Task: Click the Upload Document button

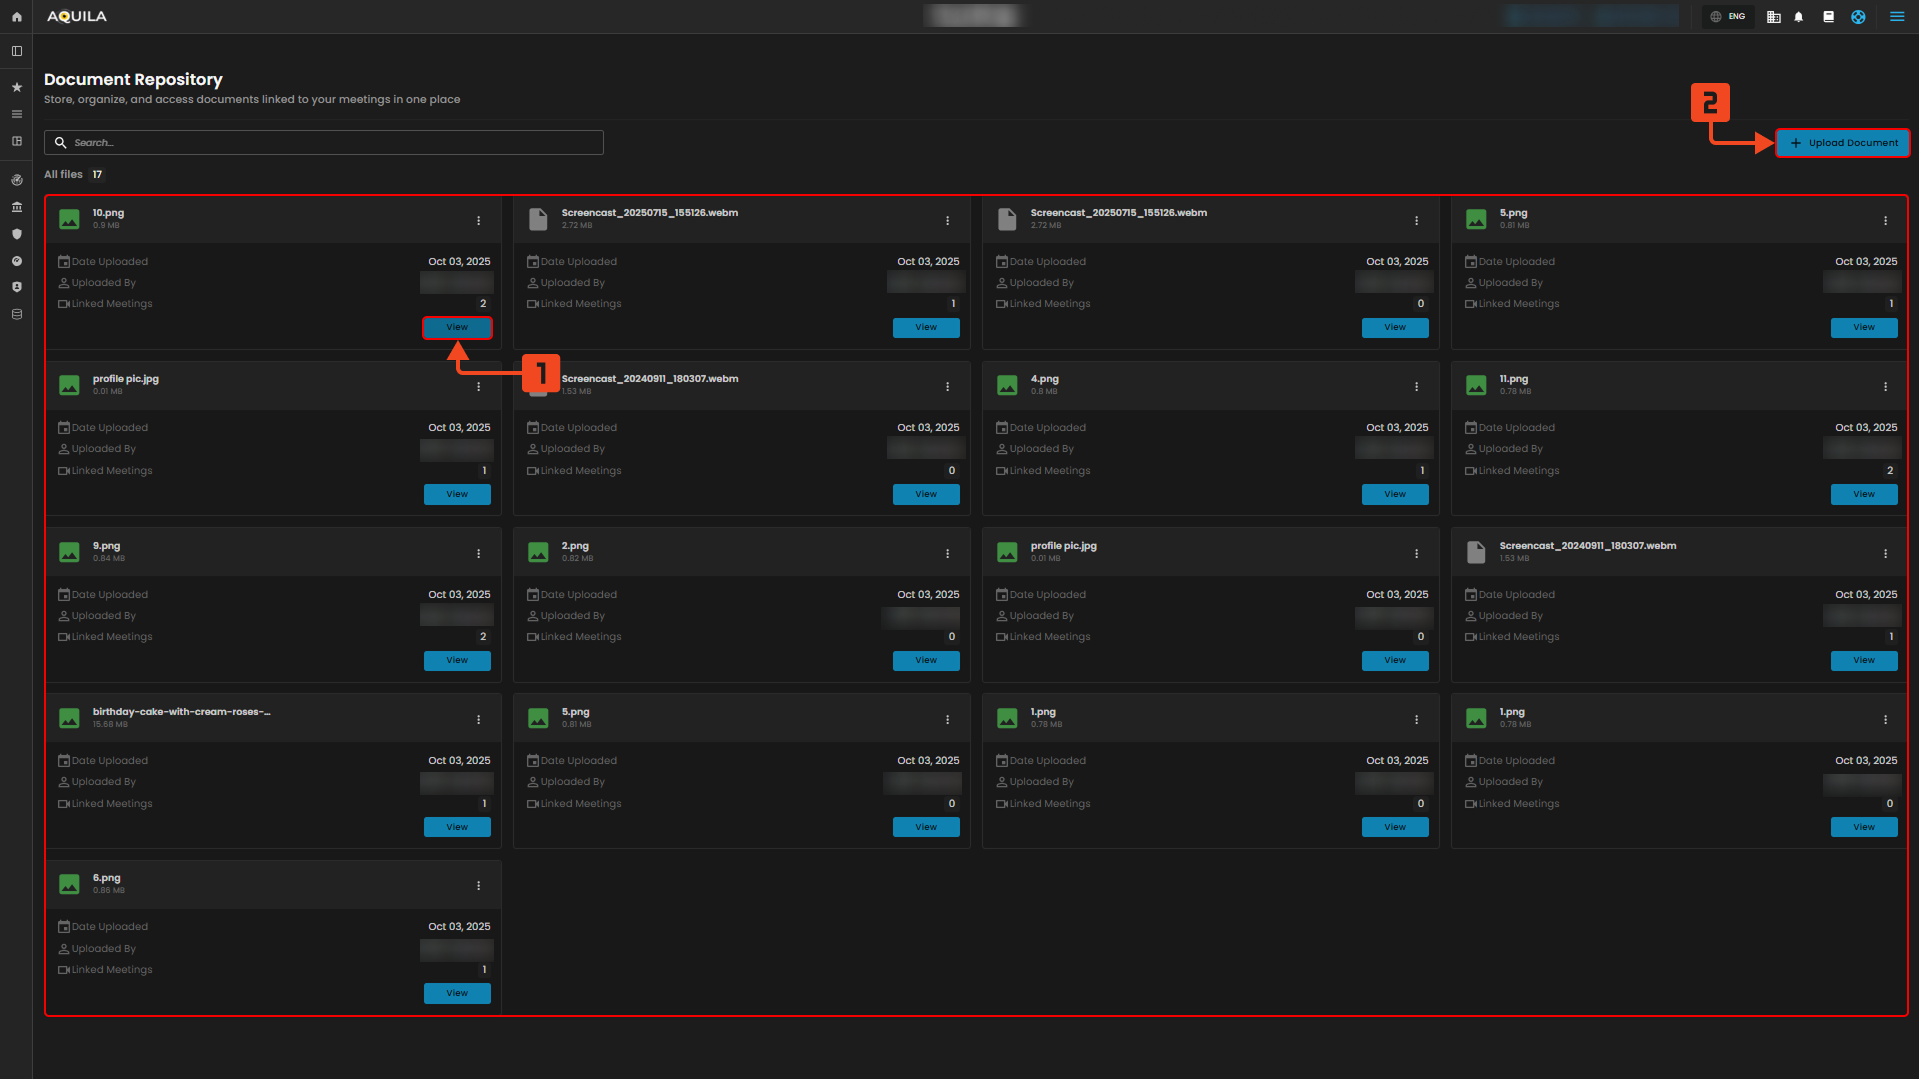Action: [1843, 143]
